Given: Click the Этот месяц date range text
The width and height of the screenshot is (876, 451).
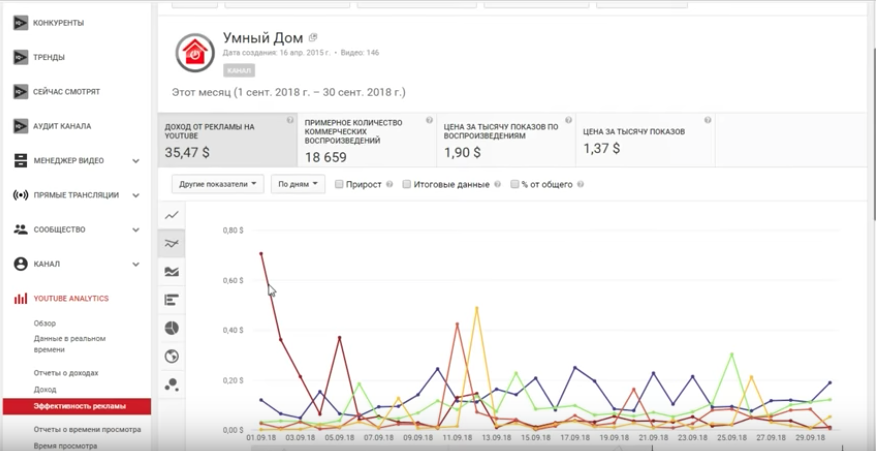Looking at the screenshot, I should (289, 92).
